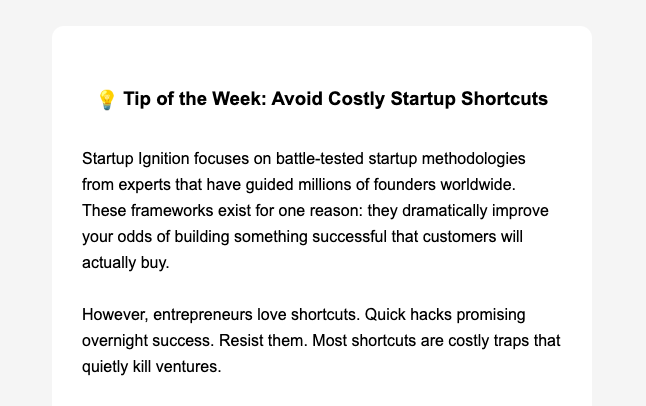The image size is (646, 406).
Task: Click "Avoid Costly Startup Shortcuts" in the heading
Action: point(410,100)
